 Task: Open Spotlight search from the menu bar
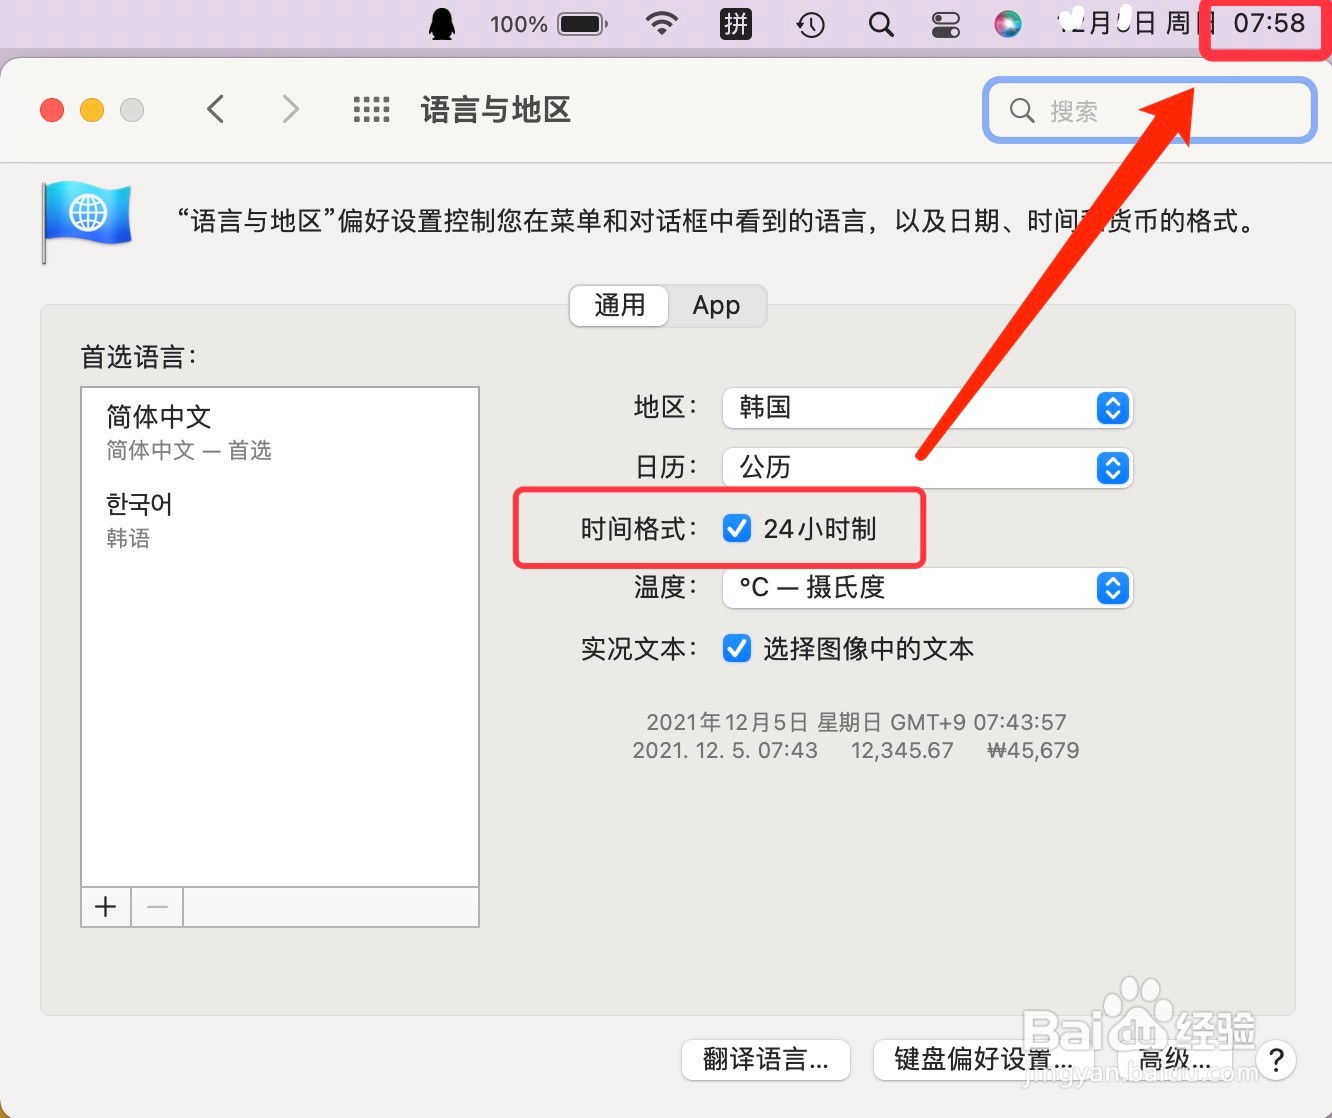pyautogui.click(x=880, y=24)
